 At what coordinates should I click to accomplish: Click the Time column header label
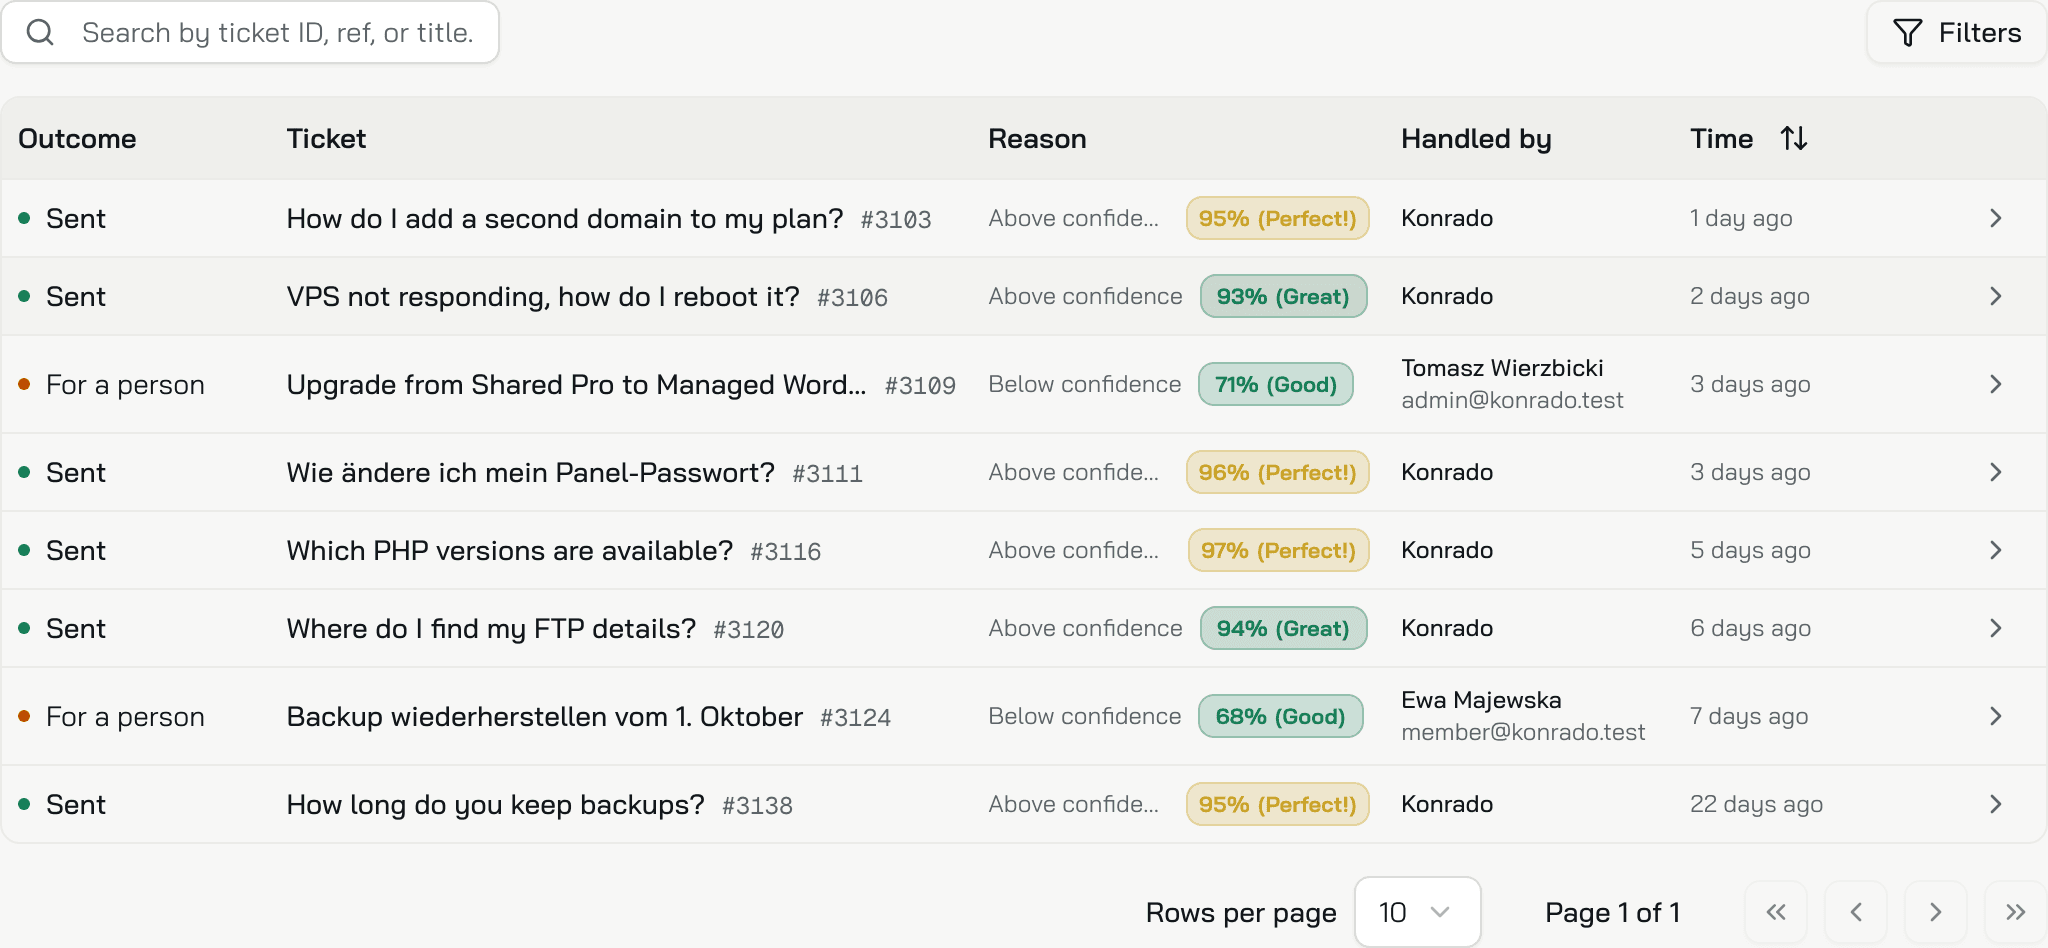click(1721, 138)
